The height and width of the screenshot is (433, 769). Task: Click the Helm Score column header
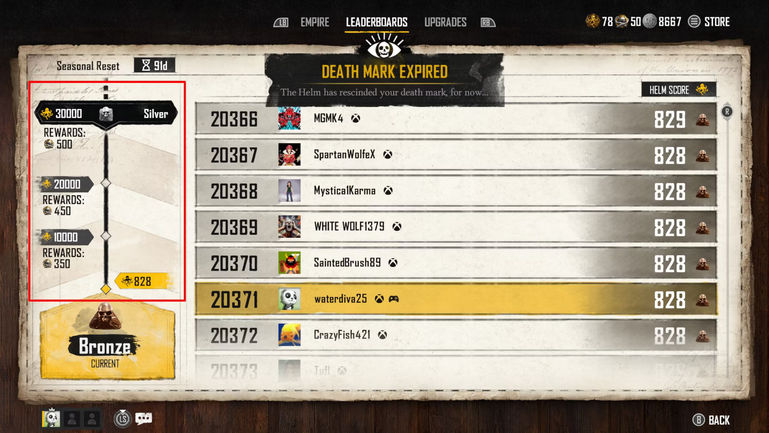click(x=679, y=90)
